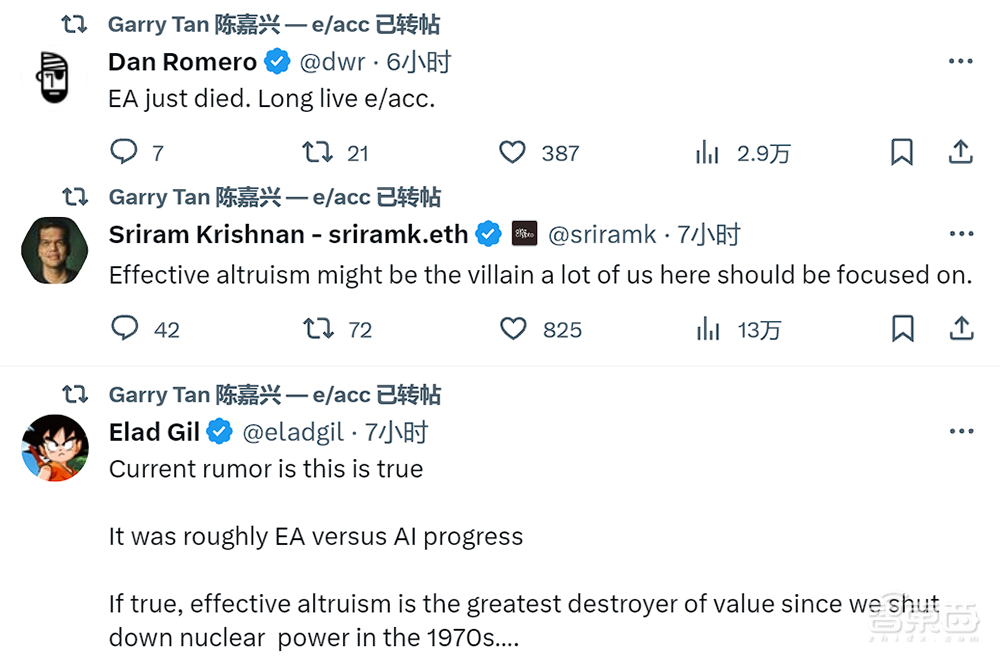Reply to Dan Romero's tweet
Viewport: 1000px width, 661px height.
coord(124,152)
